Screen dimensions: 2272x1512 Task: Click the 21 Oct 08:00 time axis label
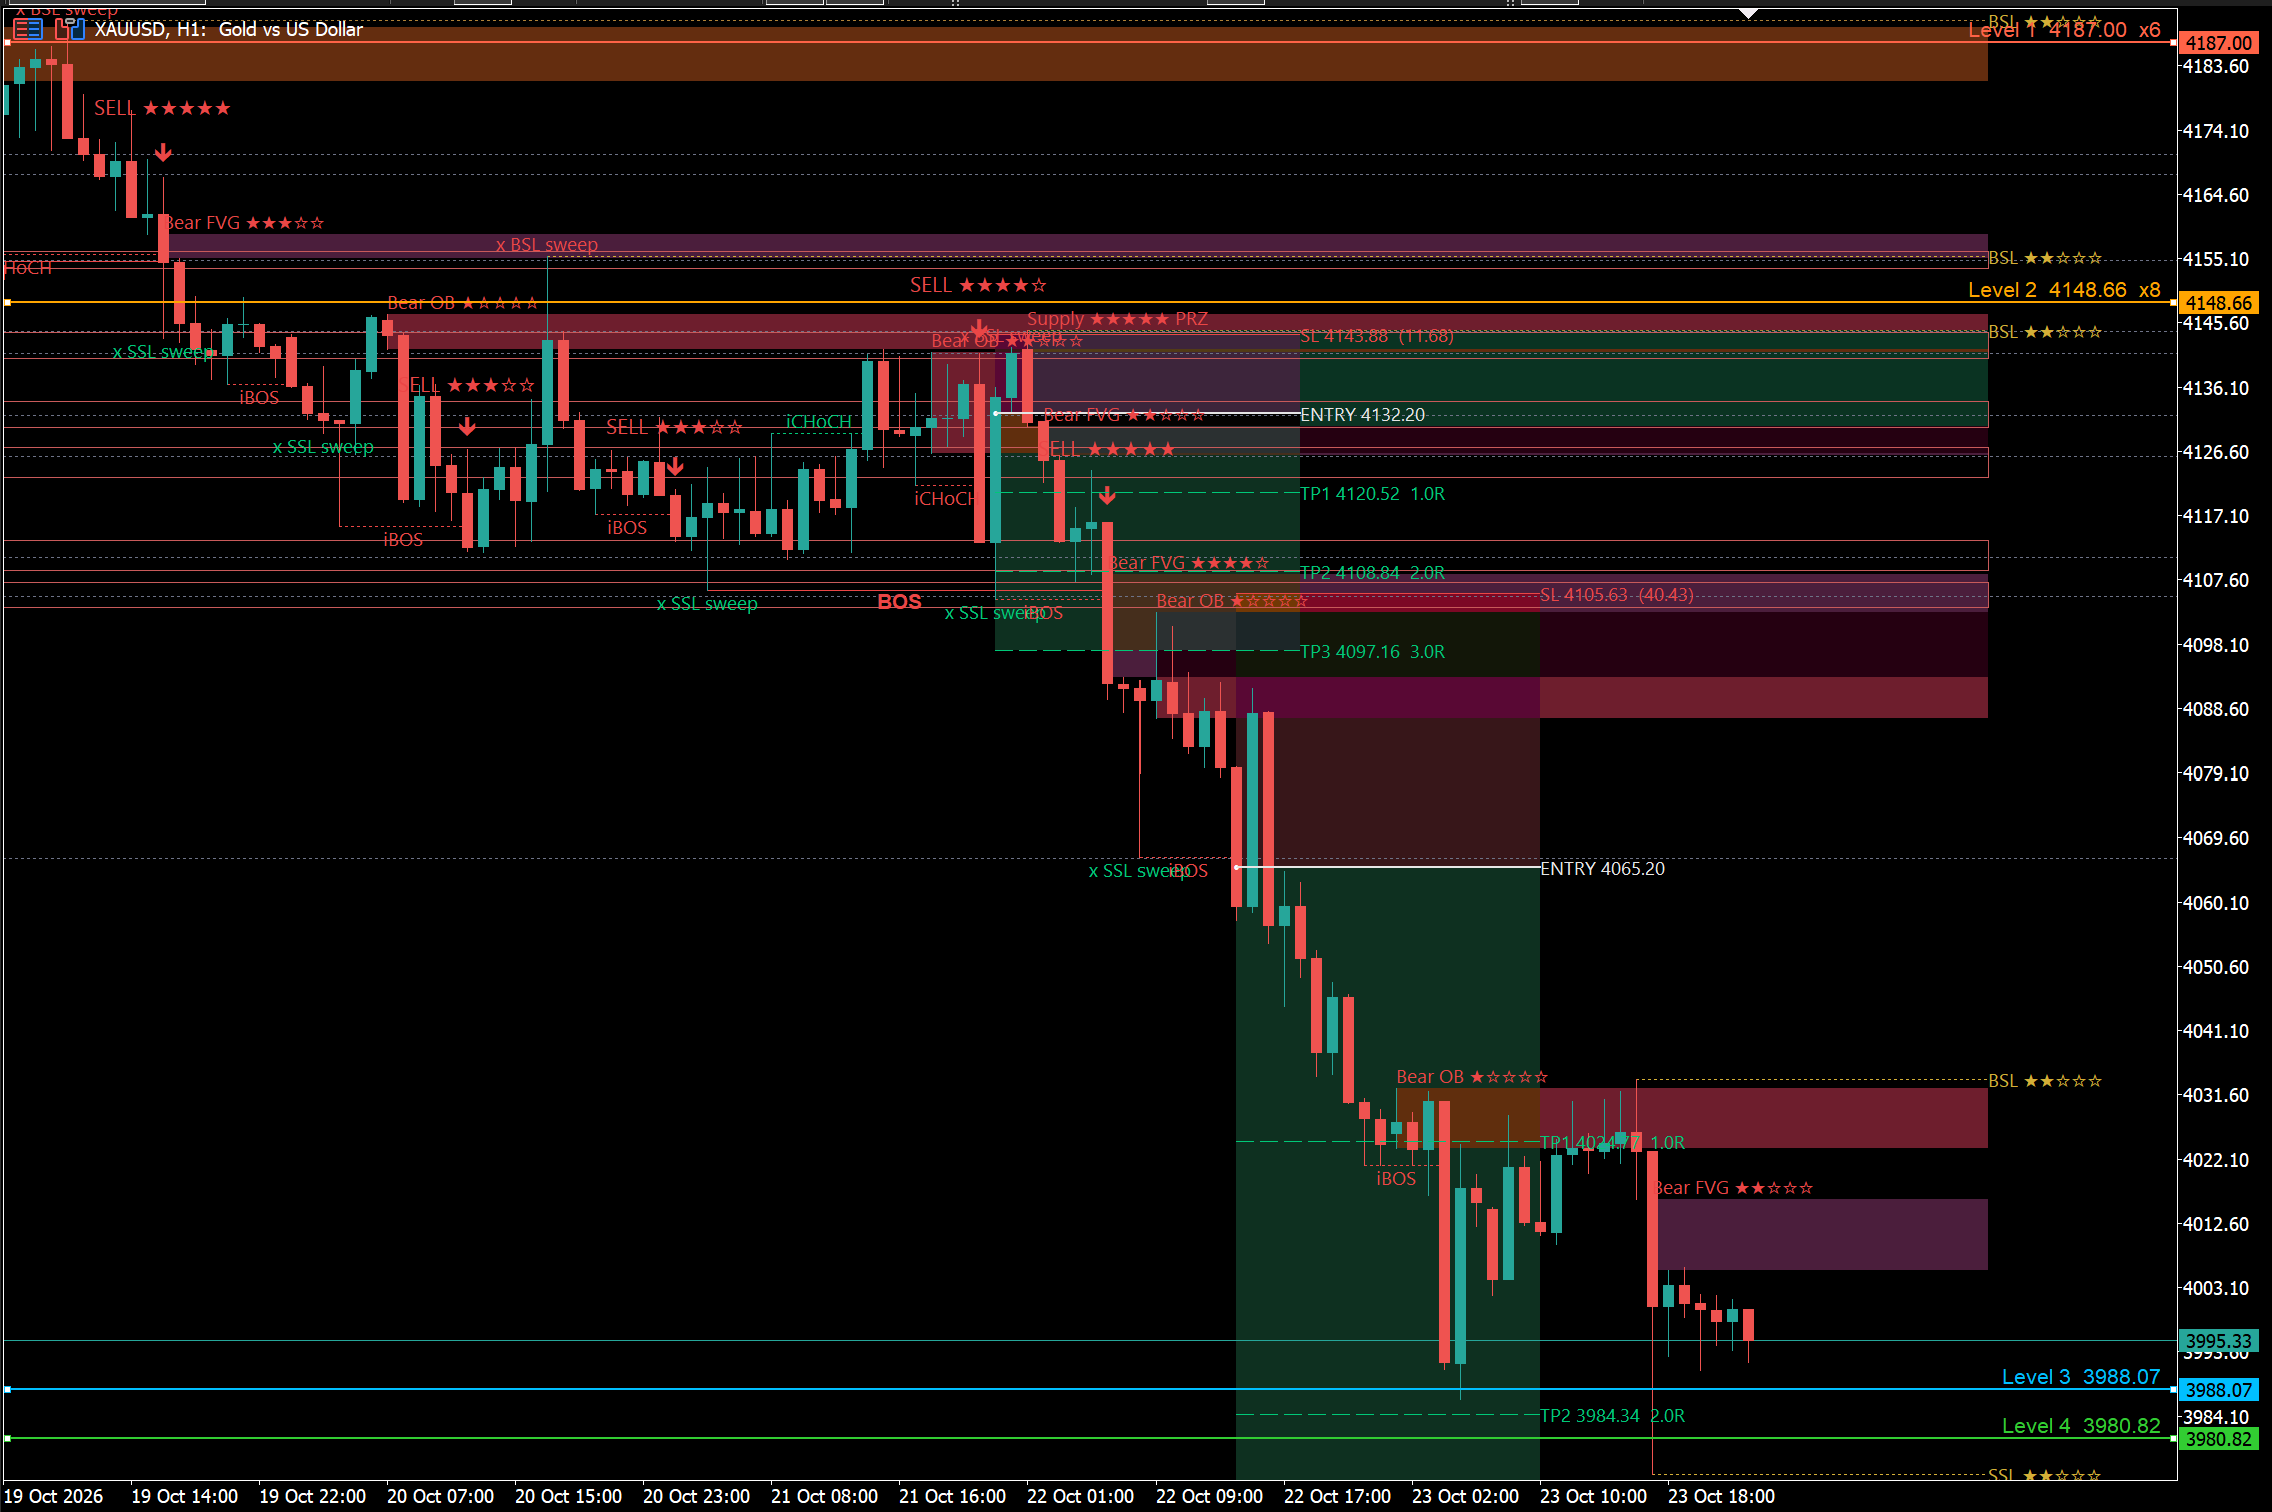(824, 1496)
